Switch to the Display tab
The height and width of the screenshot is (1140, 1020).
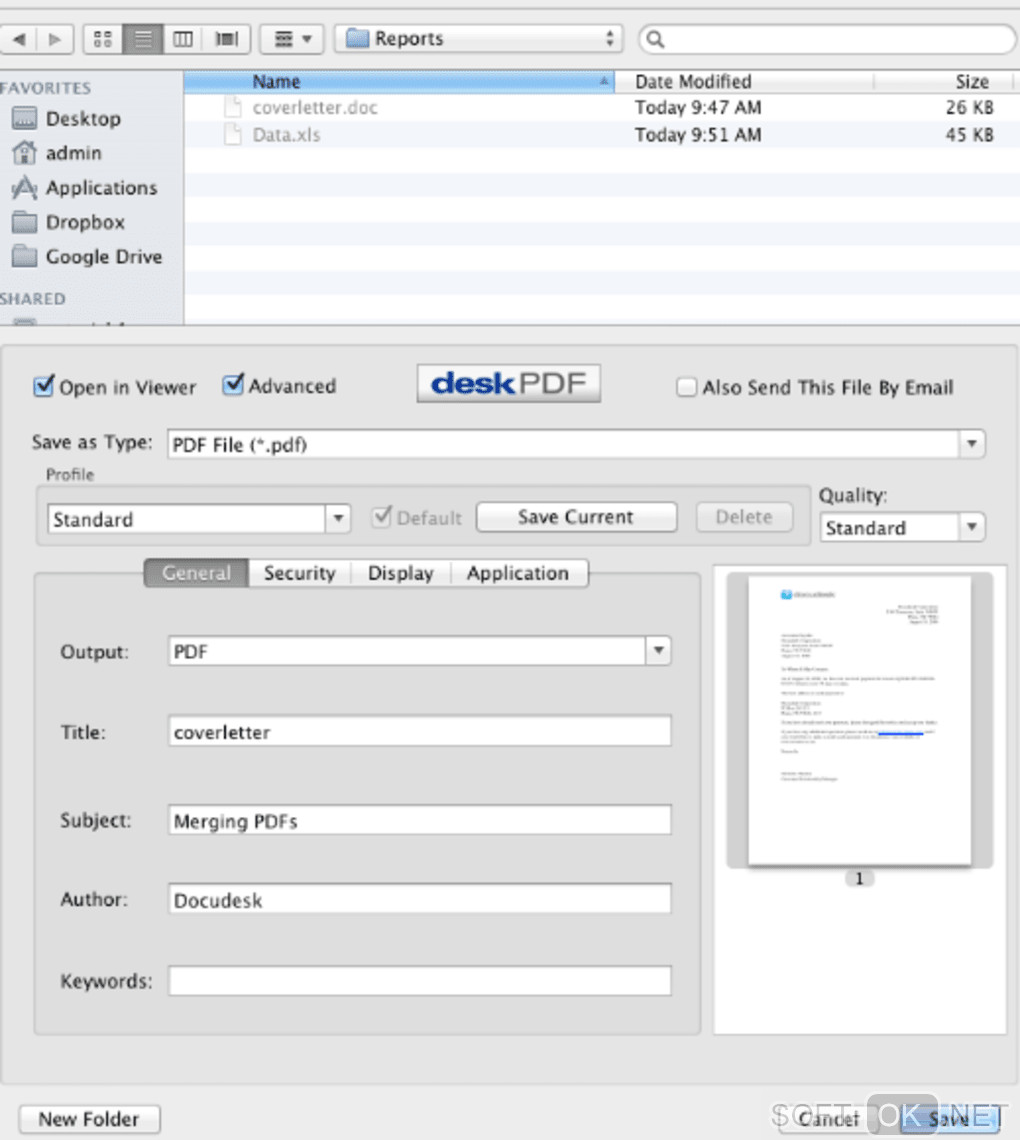pos(401,573)
